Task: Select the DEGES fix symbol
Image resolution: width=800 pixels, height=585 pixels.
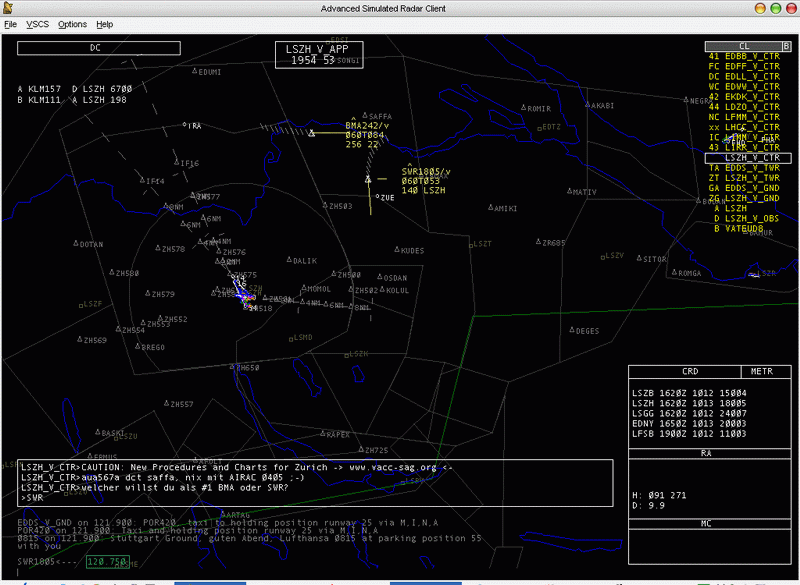Action: (571, 330)
